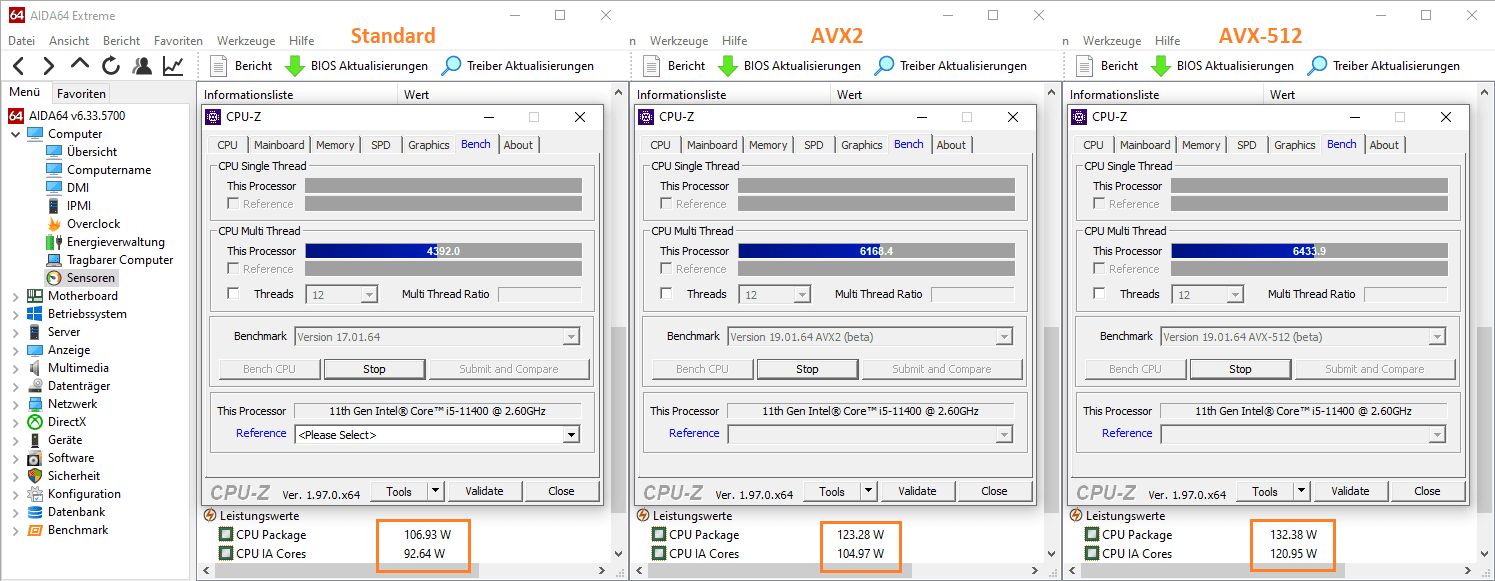Select Übersicht in the Computer tree
Screen dimensions: 1495x581
pos(92,152)
